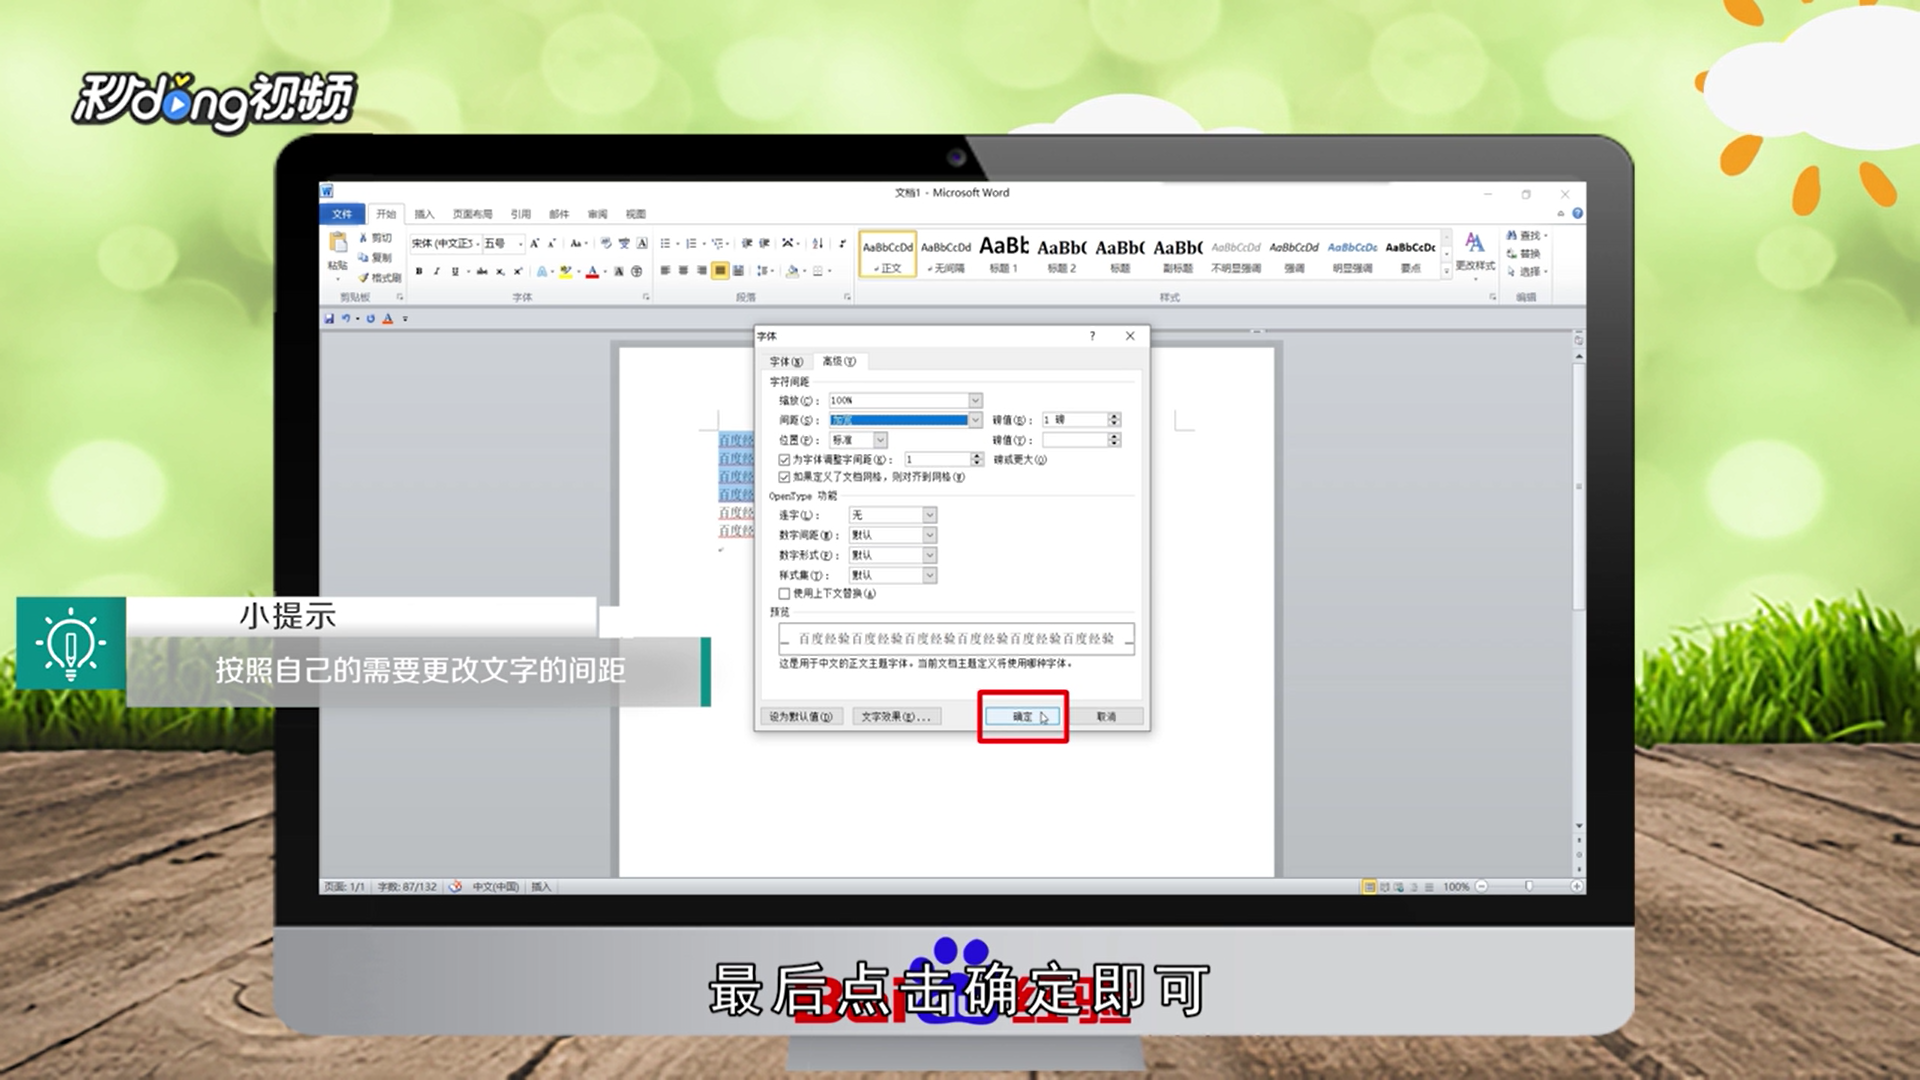The image size is (1920, 1080).
Task: Switch to the 字体 tab in dialog
Action: click(786, 361)
